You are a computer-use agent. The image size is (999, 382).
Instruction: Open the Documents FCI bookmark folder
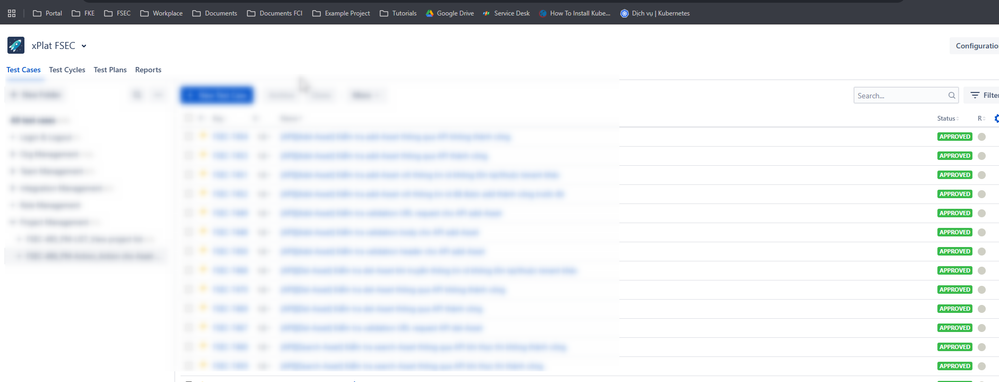[275, 13]
